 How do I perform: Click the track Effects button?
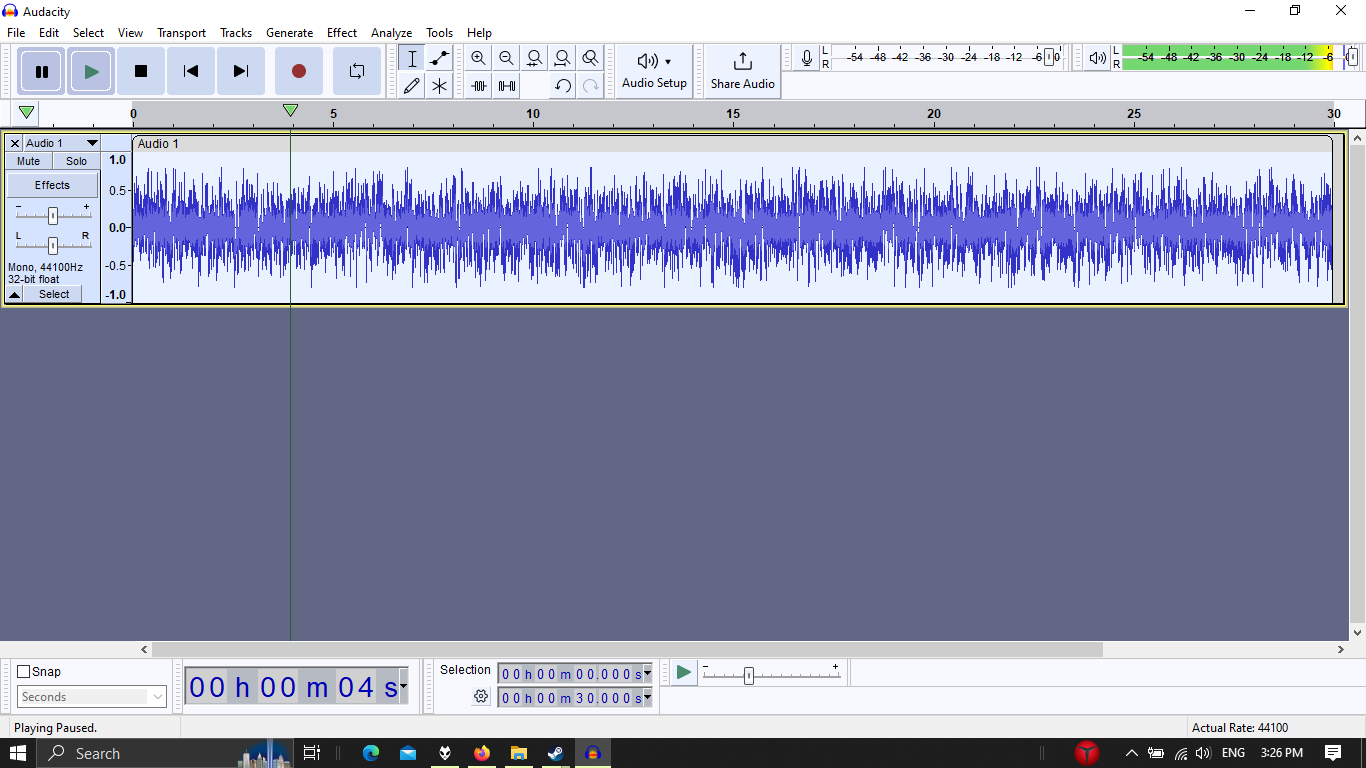[53, 185]
